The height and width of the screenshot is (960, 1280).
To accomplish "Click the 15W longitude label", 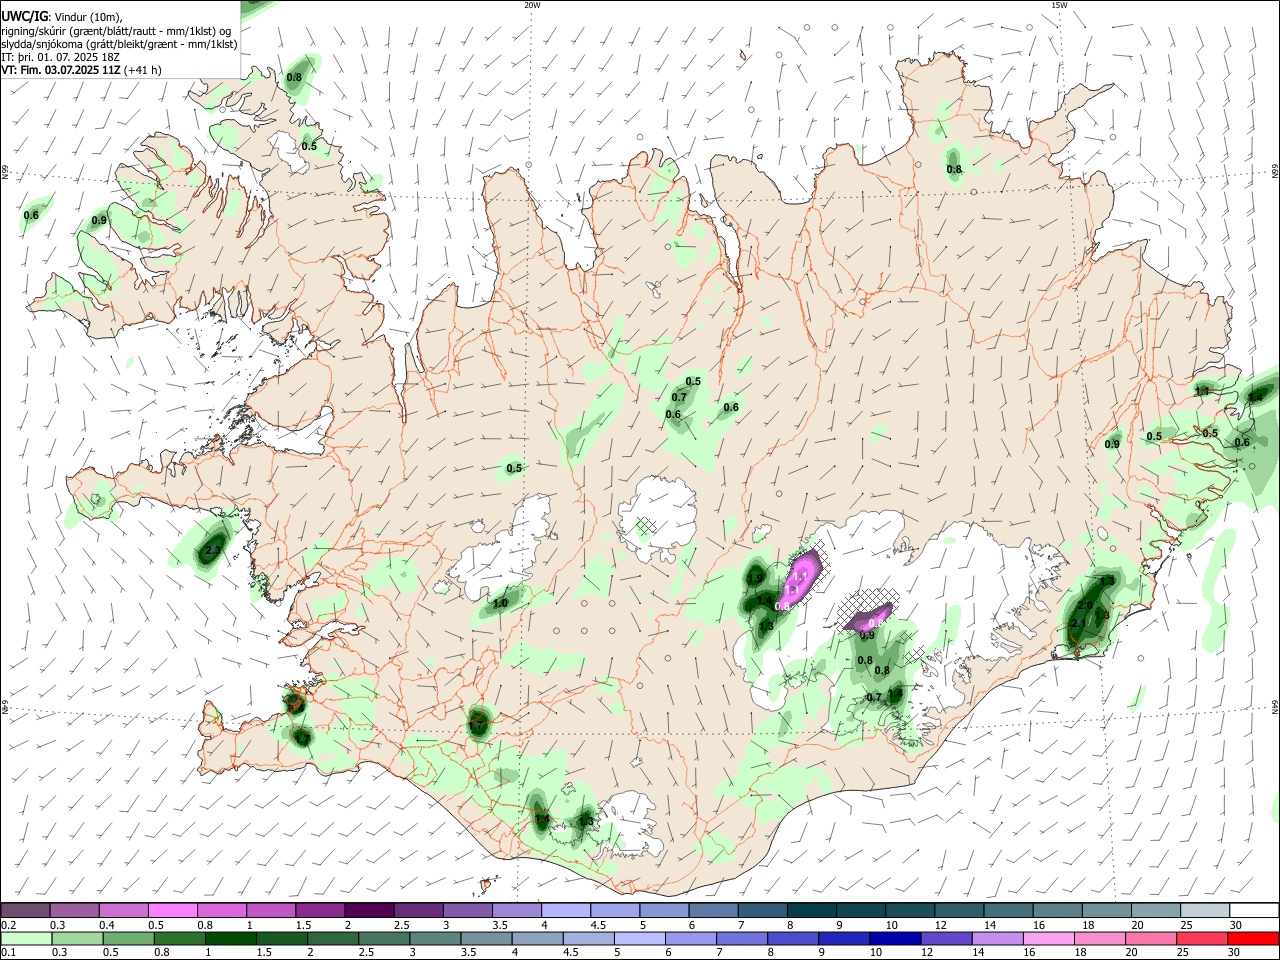I will tap(1059, 5).
